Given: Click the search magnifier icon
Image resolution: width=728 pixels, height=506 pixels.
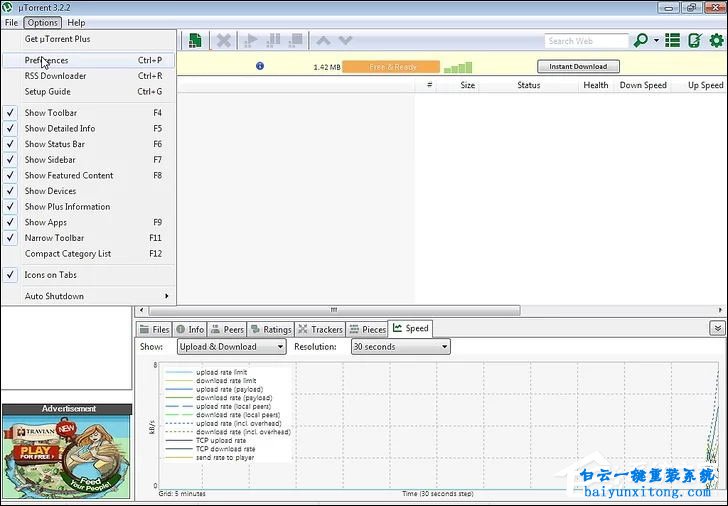Looking at the screenshot, I should point(641,41).
